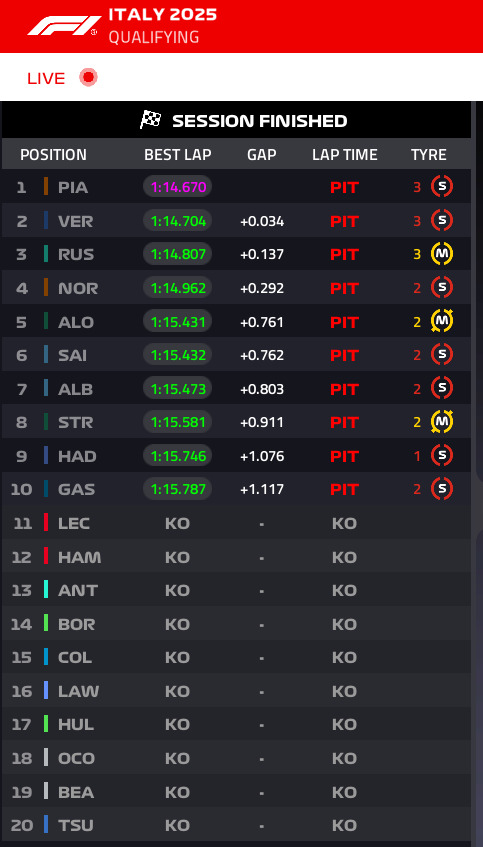The height and width of the screenshot is (847, 483).
Task: Click the cyan team colour bar beside ANT
Action: 46,589
